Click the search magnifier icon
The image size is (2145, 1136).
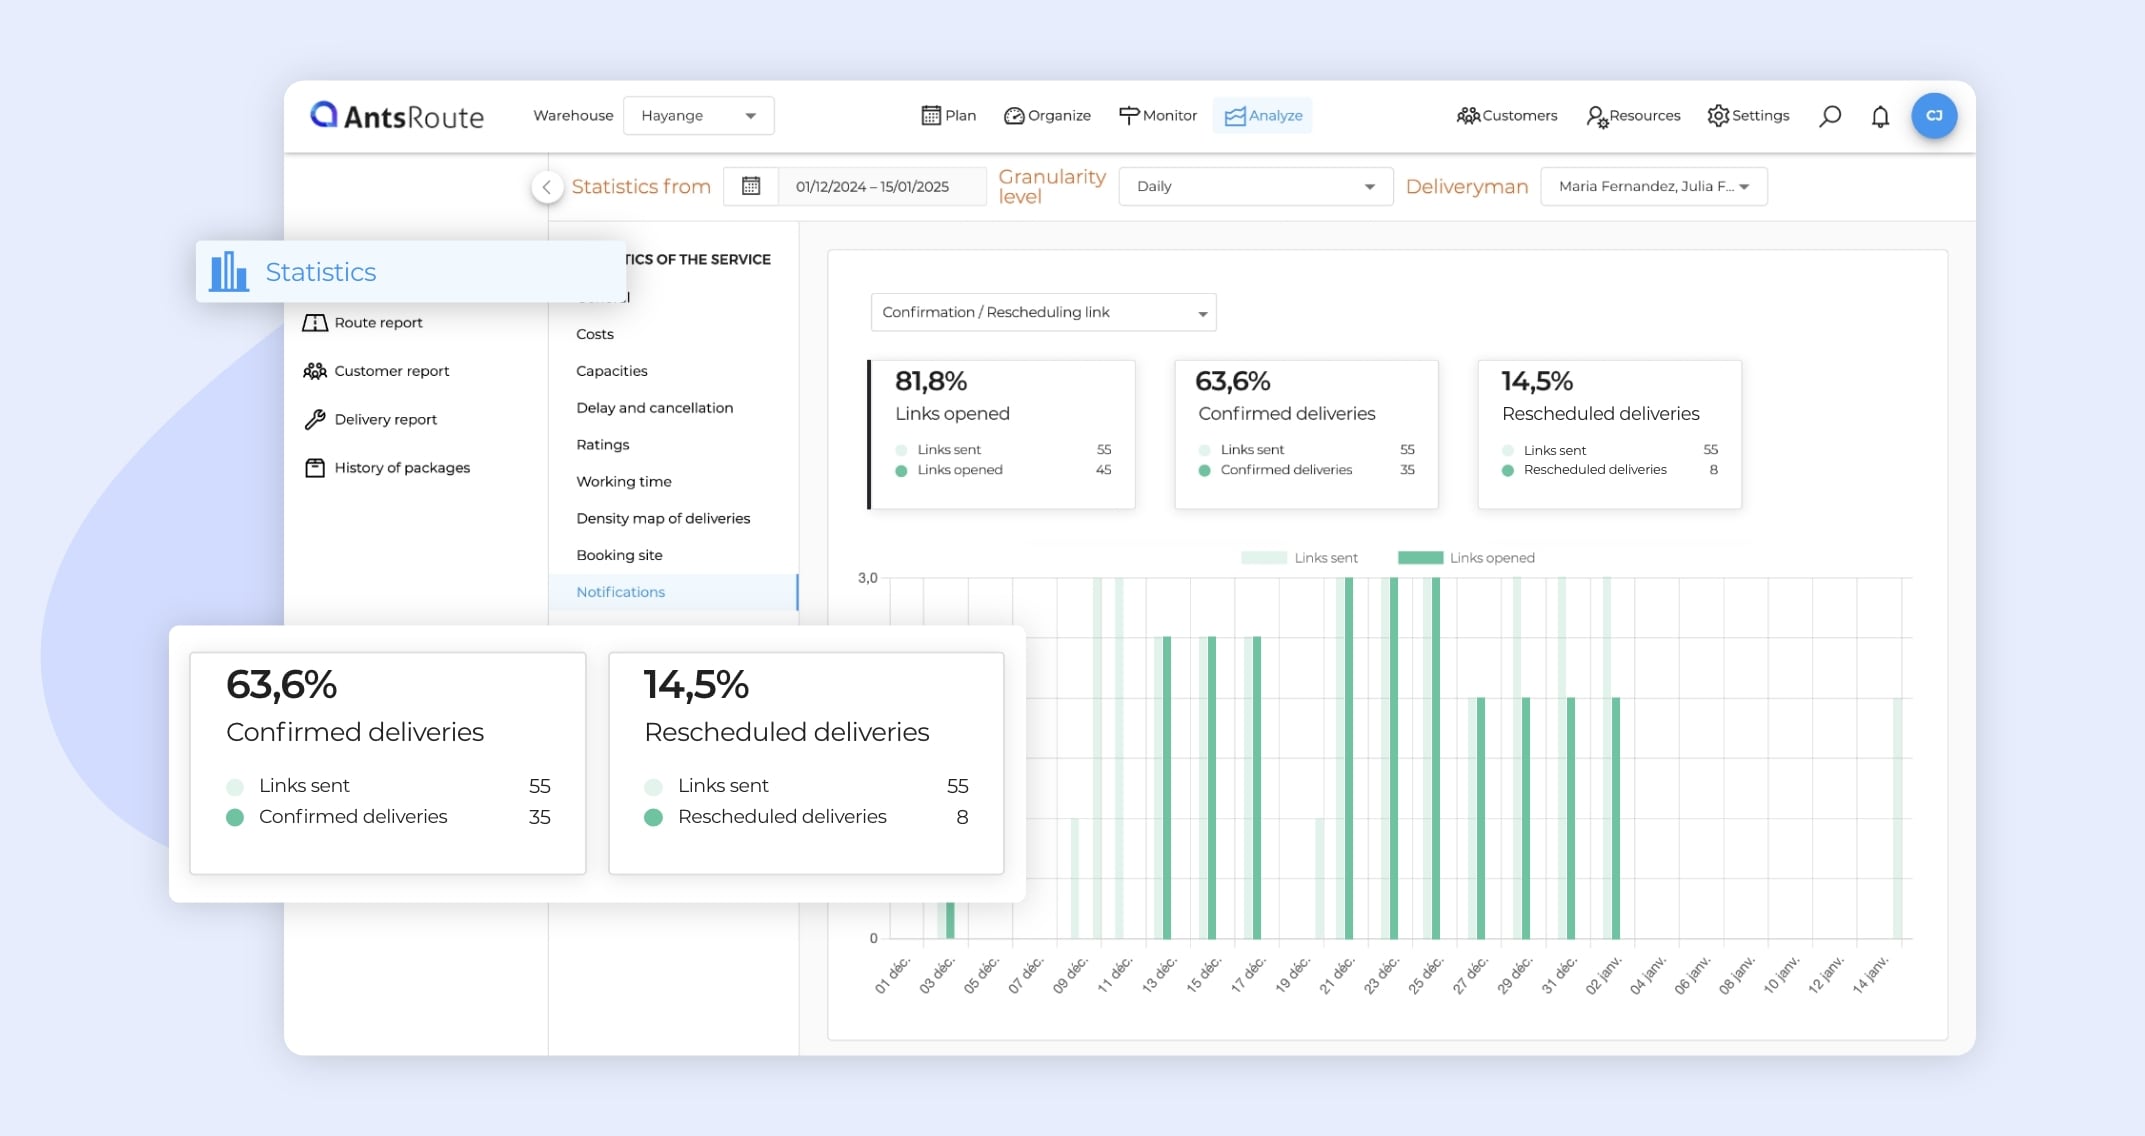pyautogui.click(x=1829, y=116)
